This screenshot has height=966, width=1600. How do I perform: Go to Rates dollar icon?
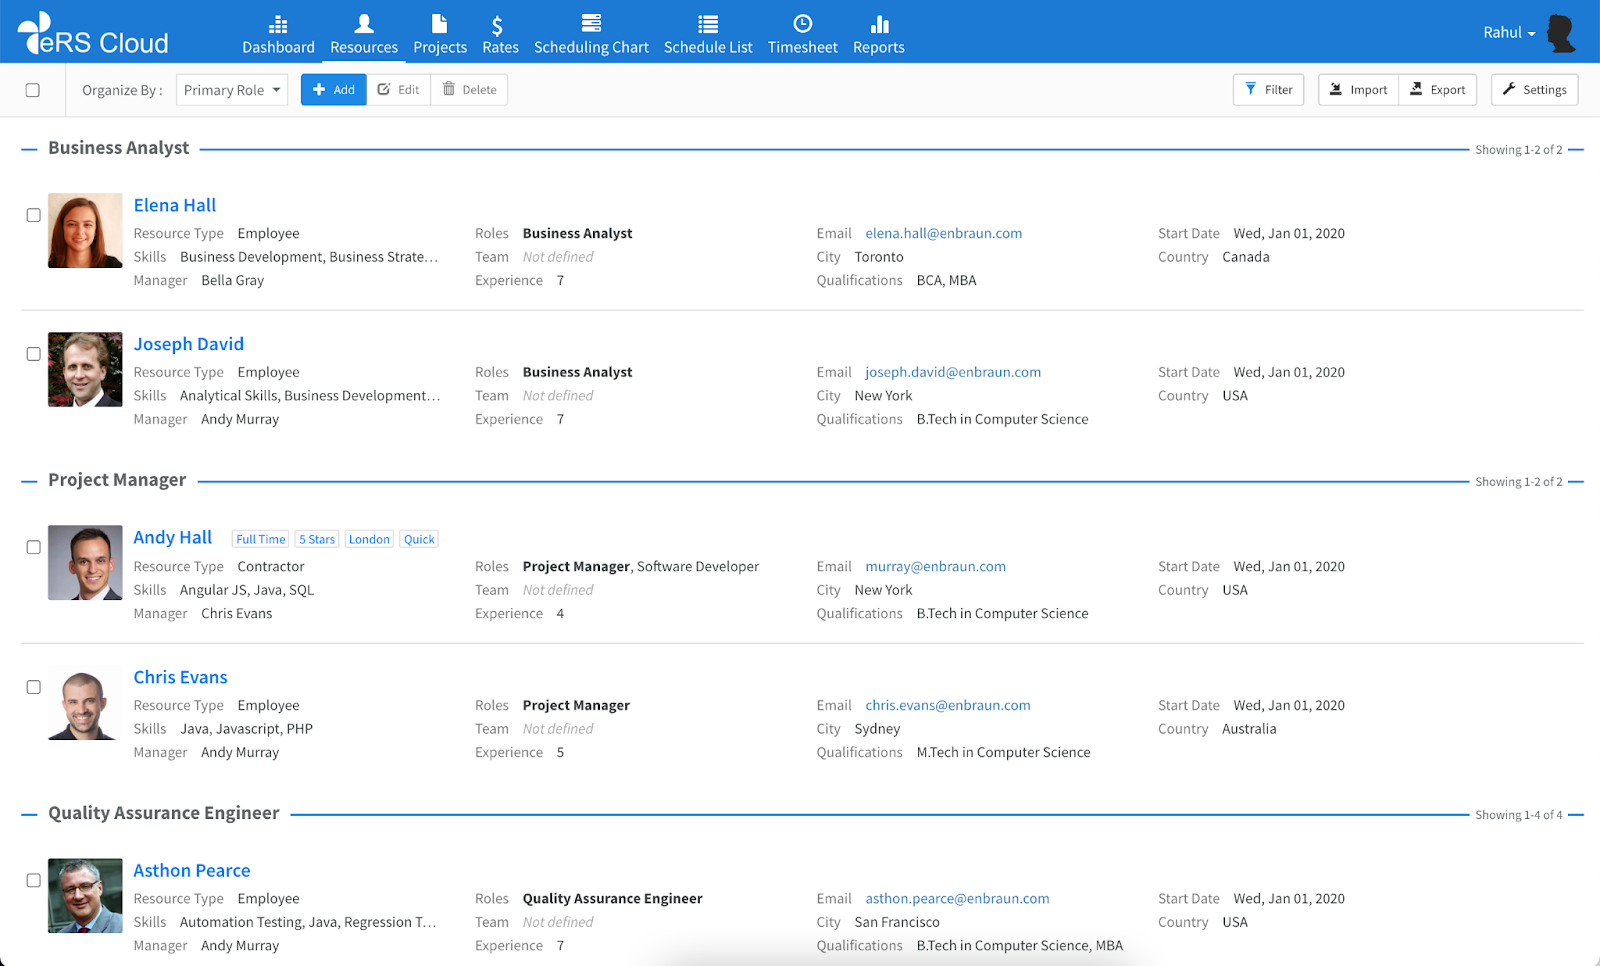point(498,26)
